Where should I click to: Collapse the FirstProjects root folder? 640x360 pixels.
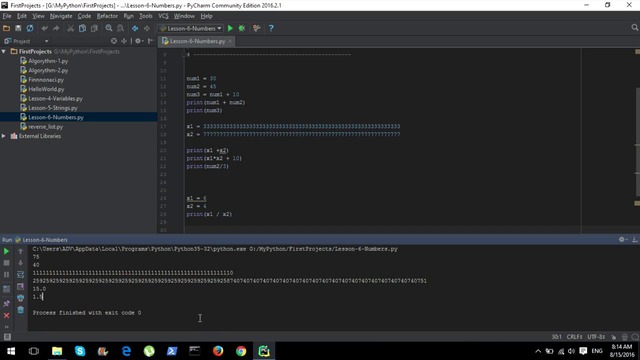click(4, 51)
